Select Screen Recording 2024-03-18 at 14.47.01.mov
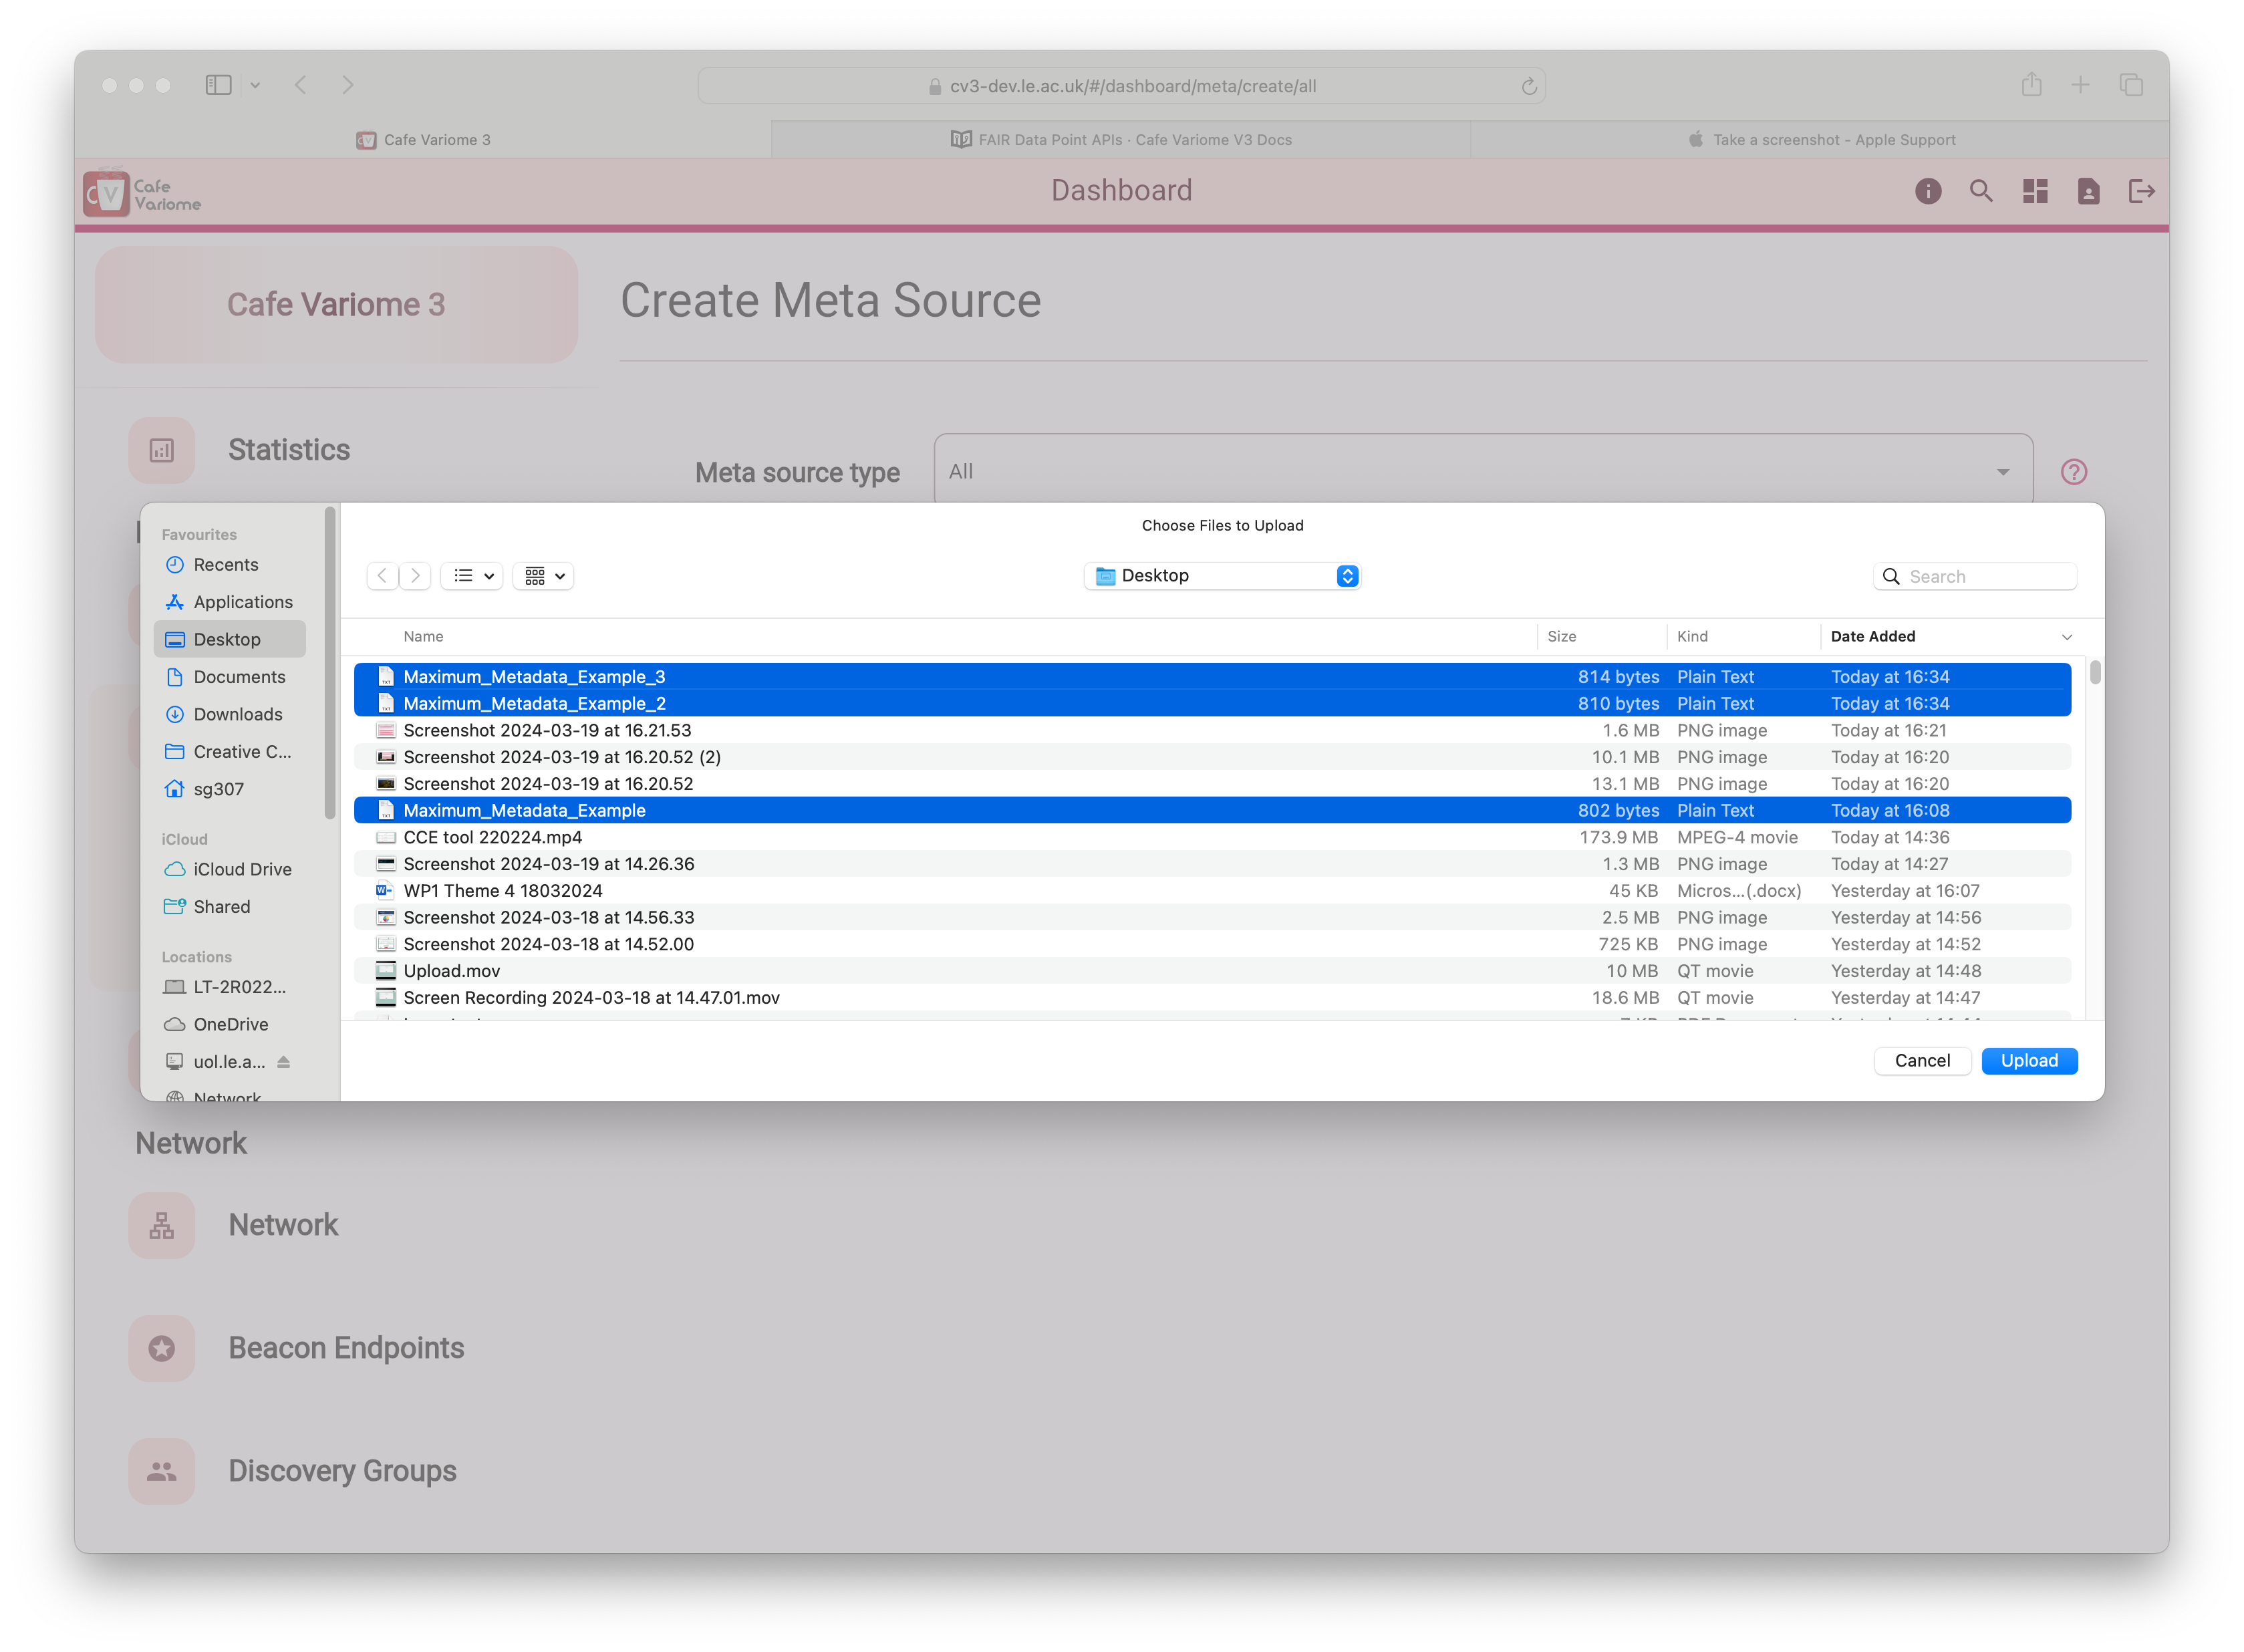 point(1212,998)
